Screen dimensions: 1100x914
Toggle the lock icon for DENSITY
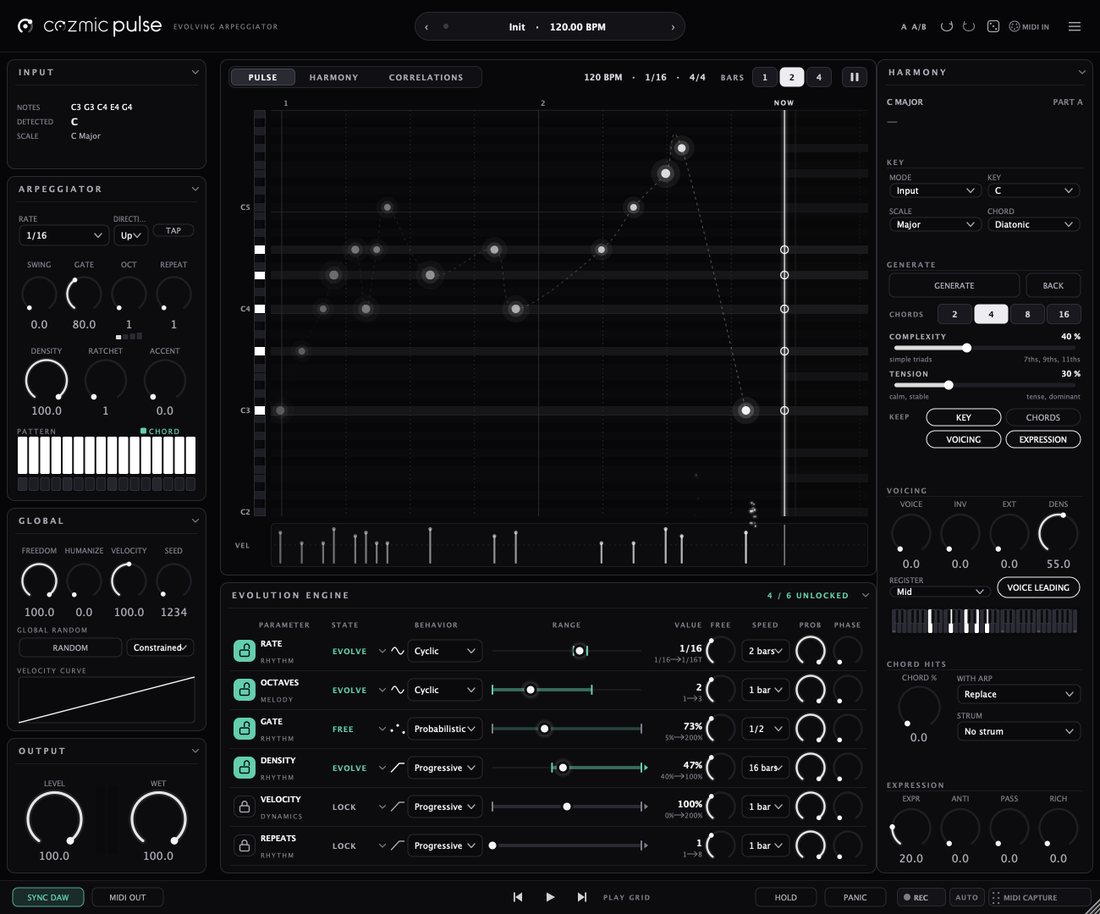coord(244,767)
